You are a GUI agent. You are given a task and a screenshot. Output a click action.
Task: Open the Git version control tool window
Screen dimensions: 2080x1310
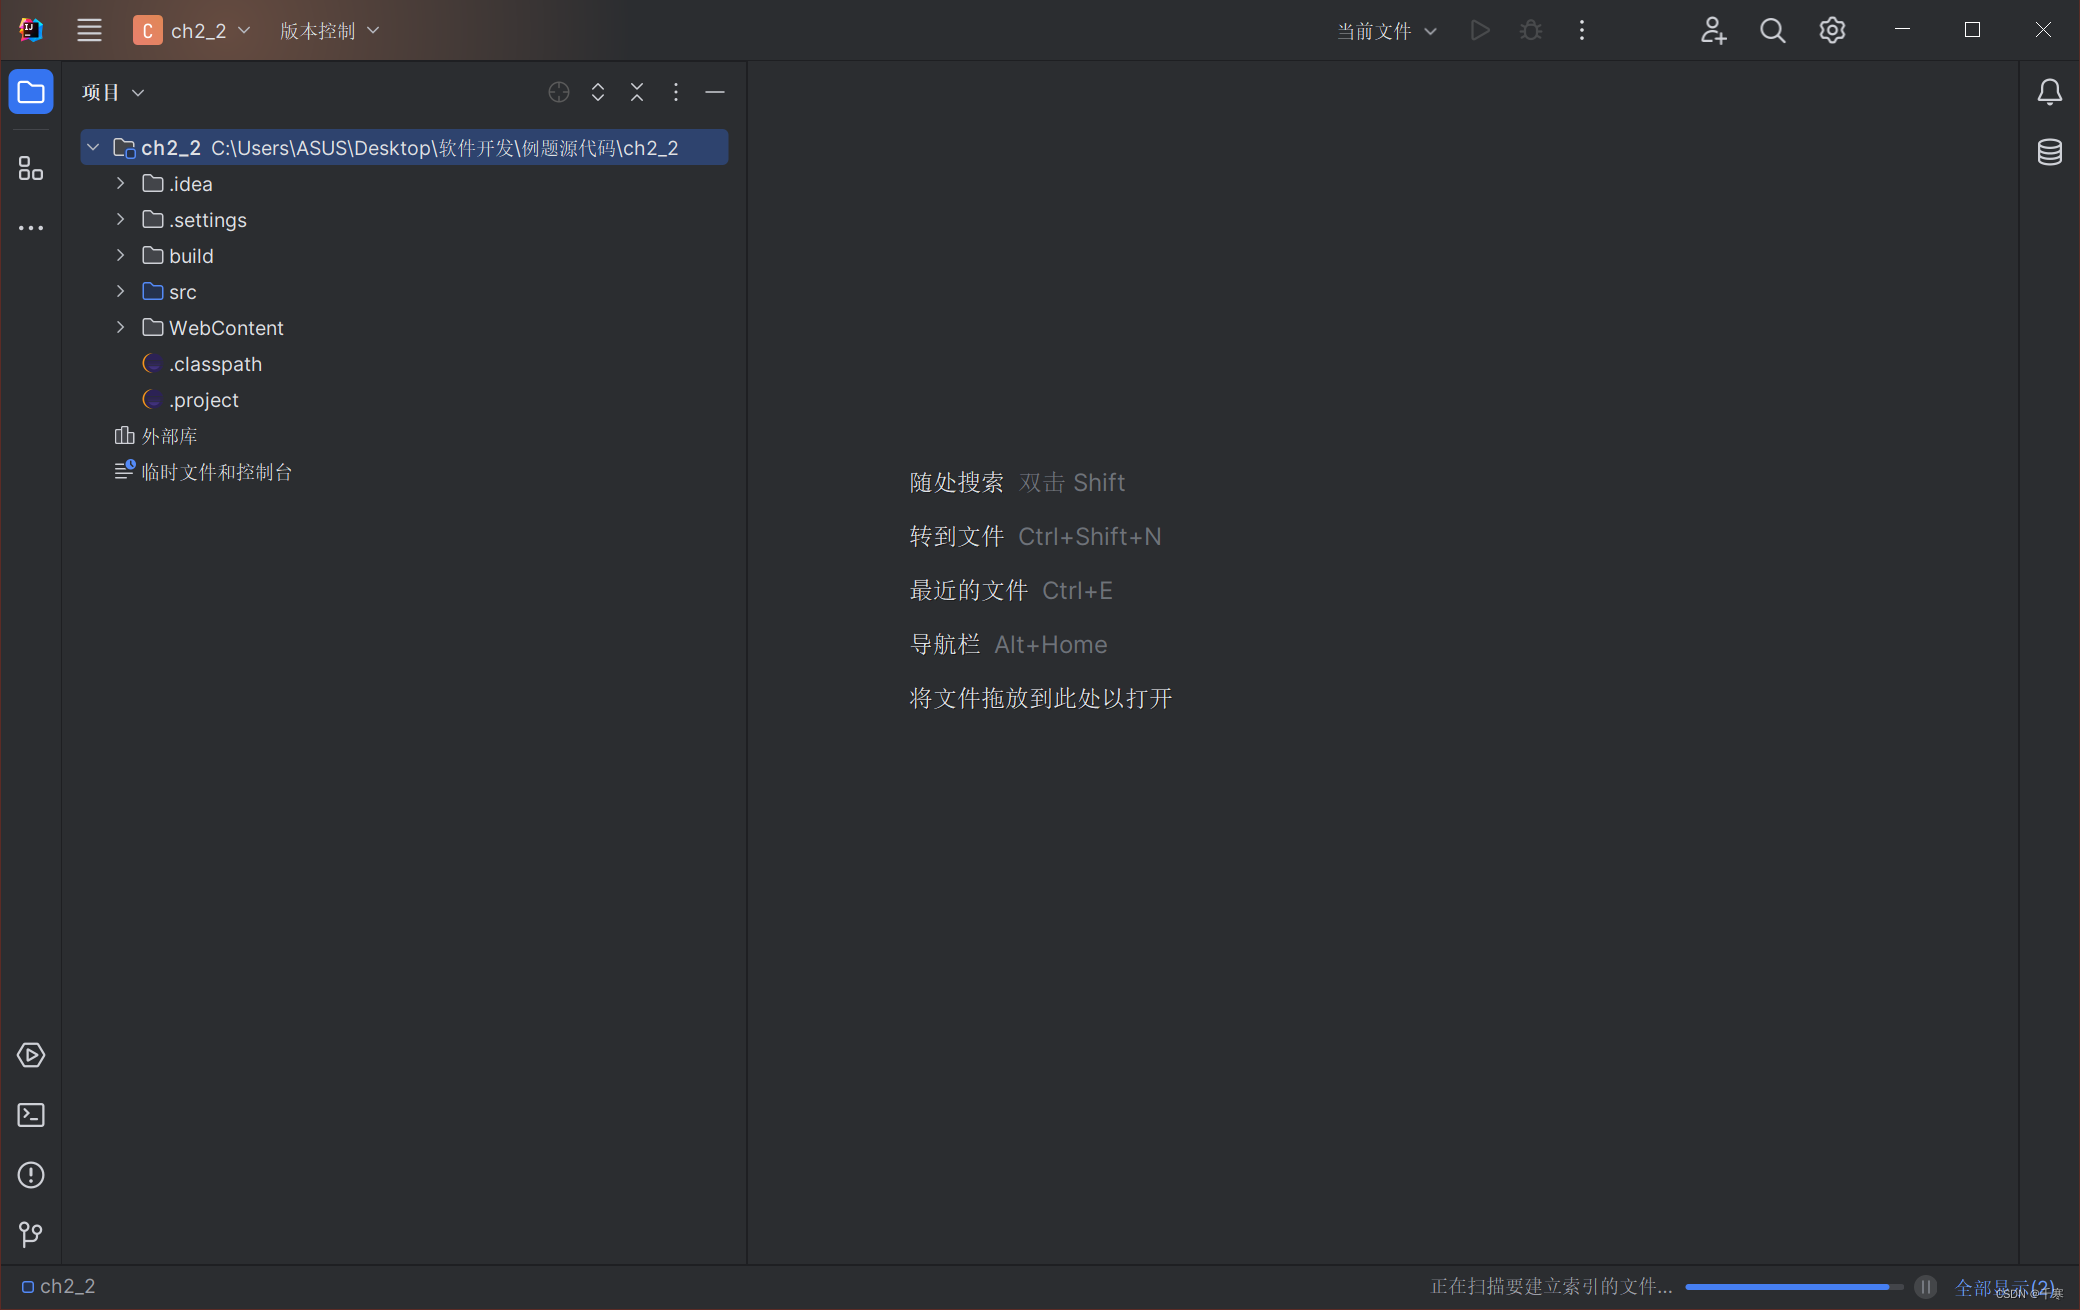31,1234
